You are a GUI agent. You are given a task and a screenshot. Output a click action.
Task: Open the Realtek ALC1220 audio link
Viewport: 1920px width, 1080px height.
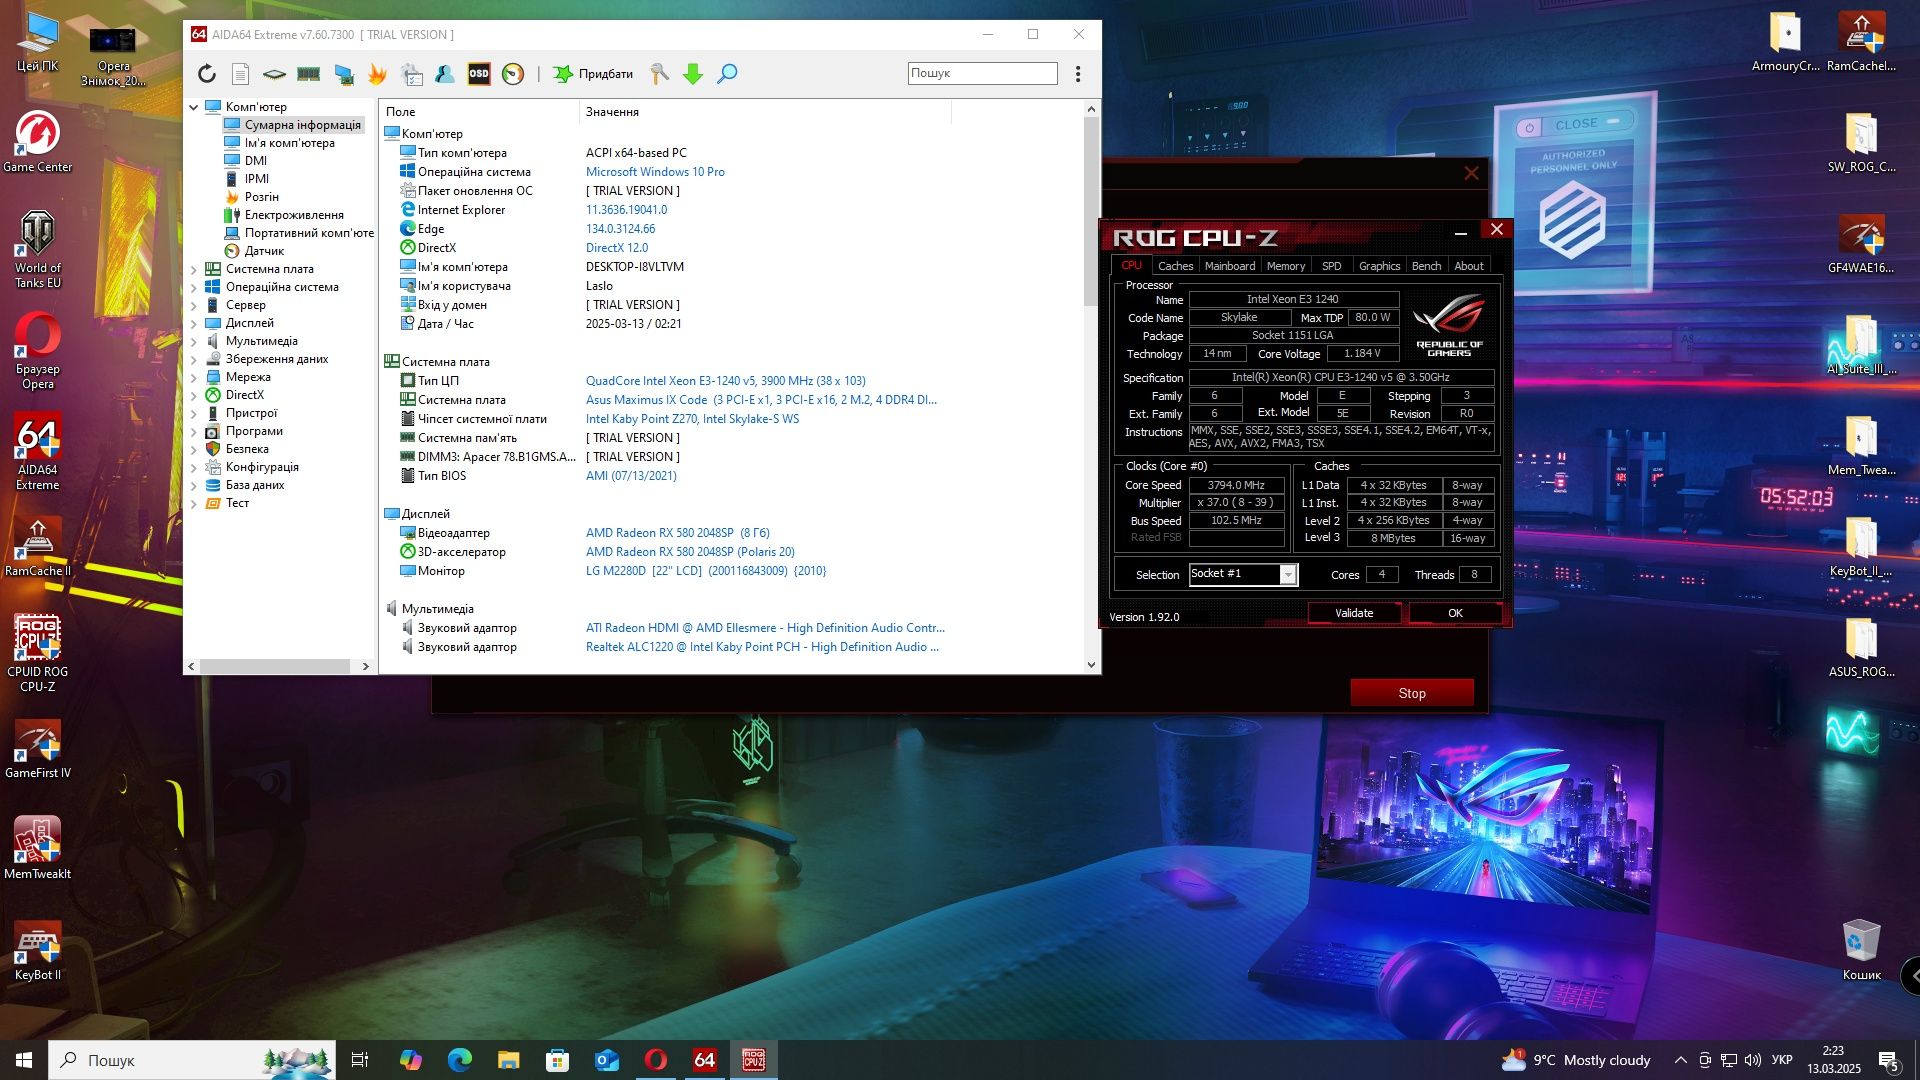pos(762,647)
